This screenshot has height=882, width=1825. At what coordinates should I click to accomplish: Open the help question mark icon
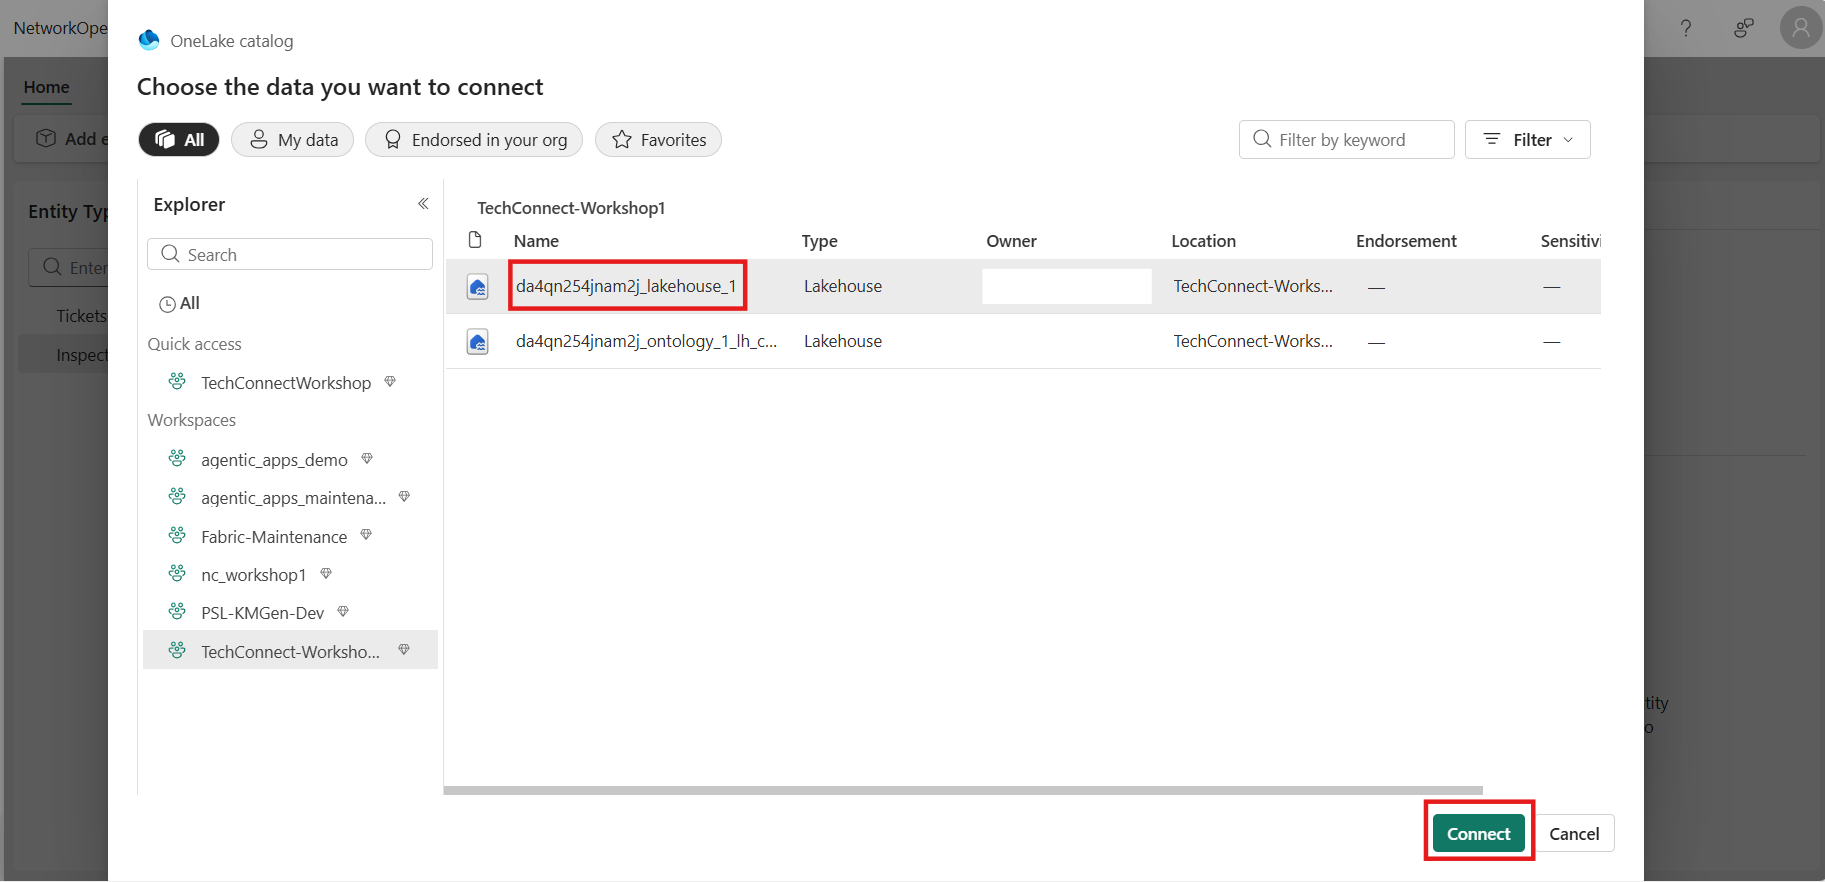coord(1686,28)
